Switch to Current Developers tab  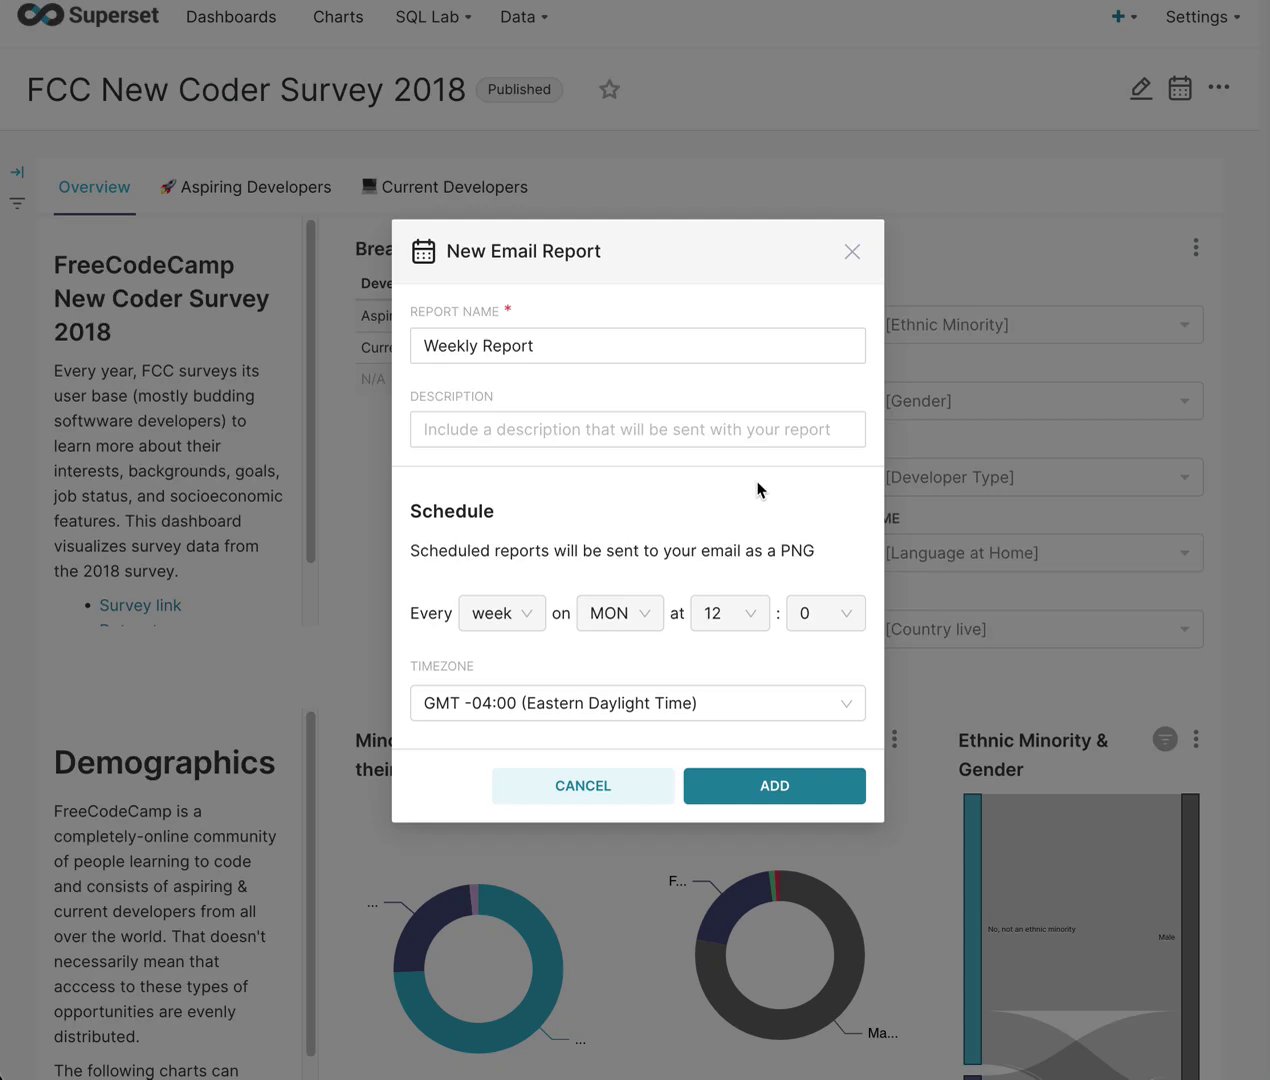point(444,187)
